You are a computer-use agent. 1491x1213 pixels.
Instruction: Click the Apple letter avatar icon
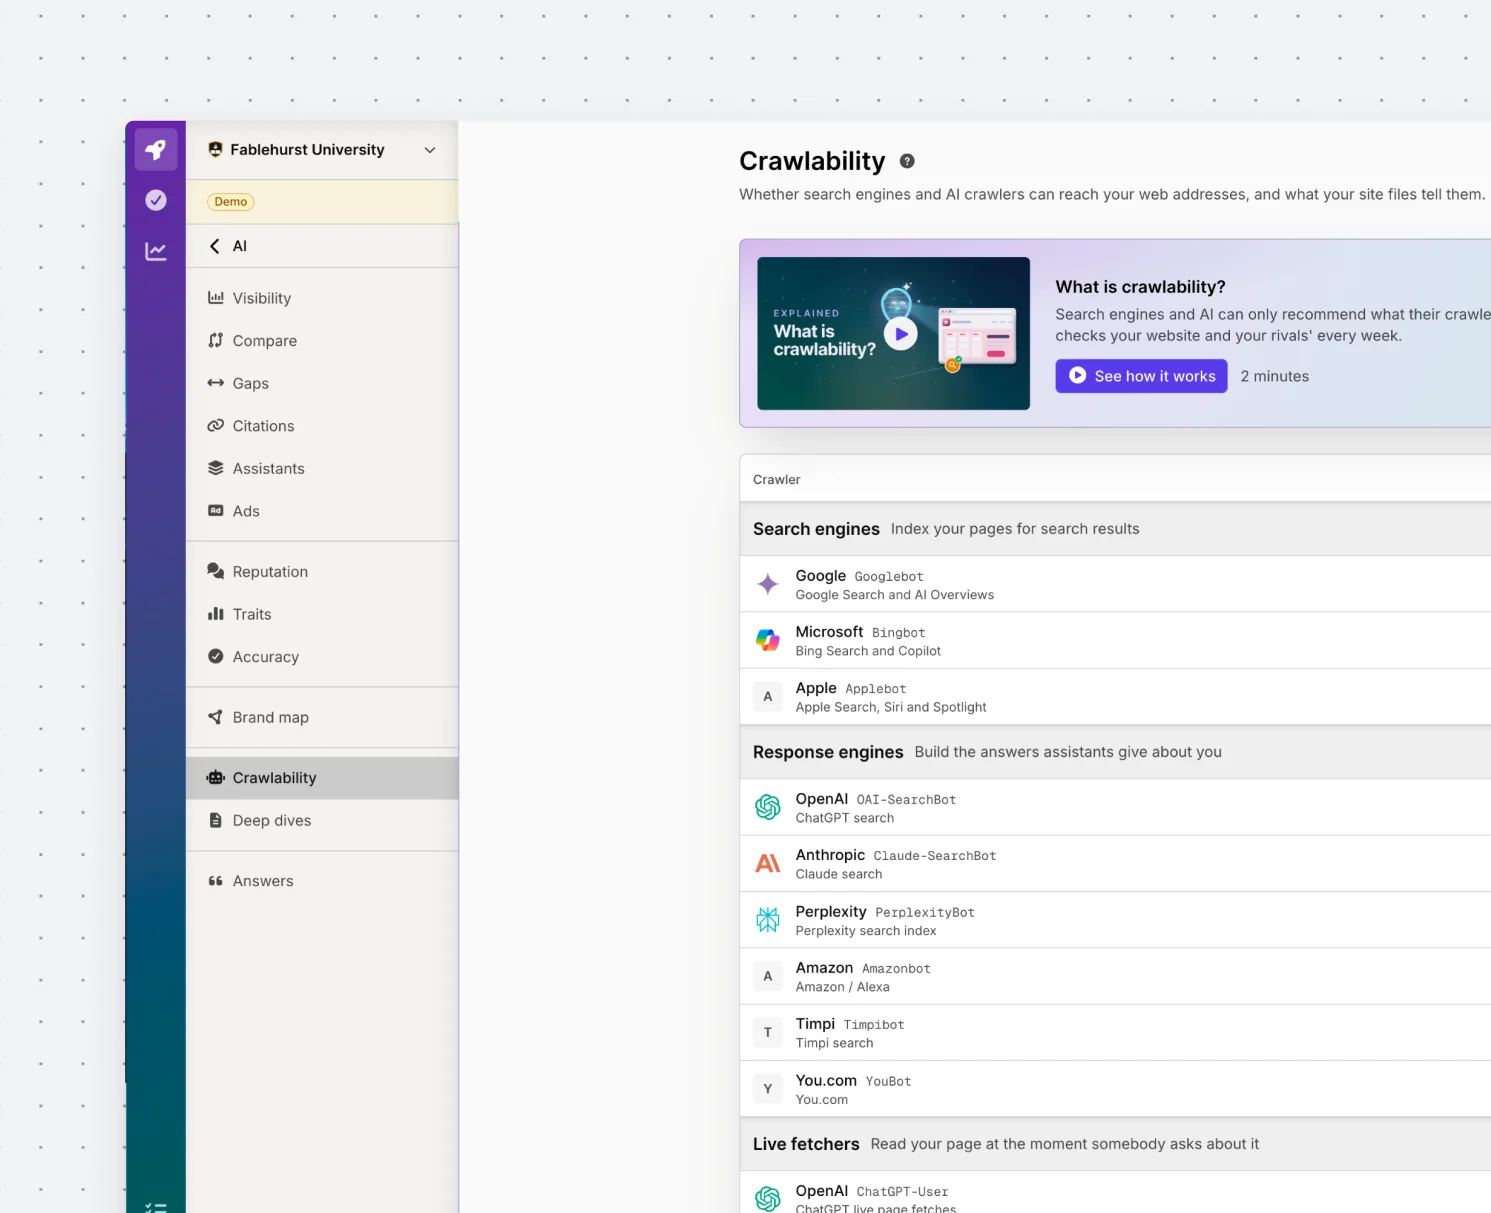pos(768,696)
